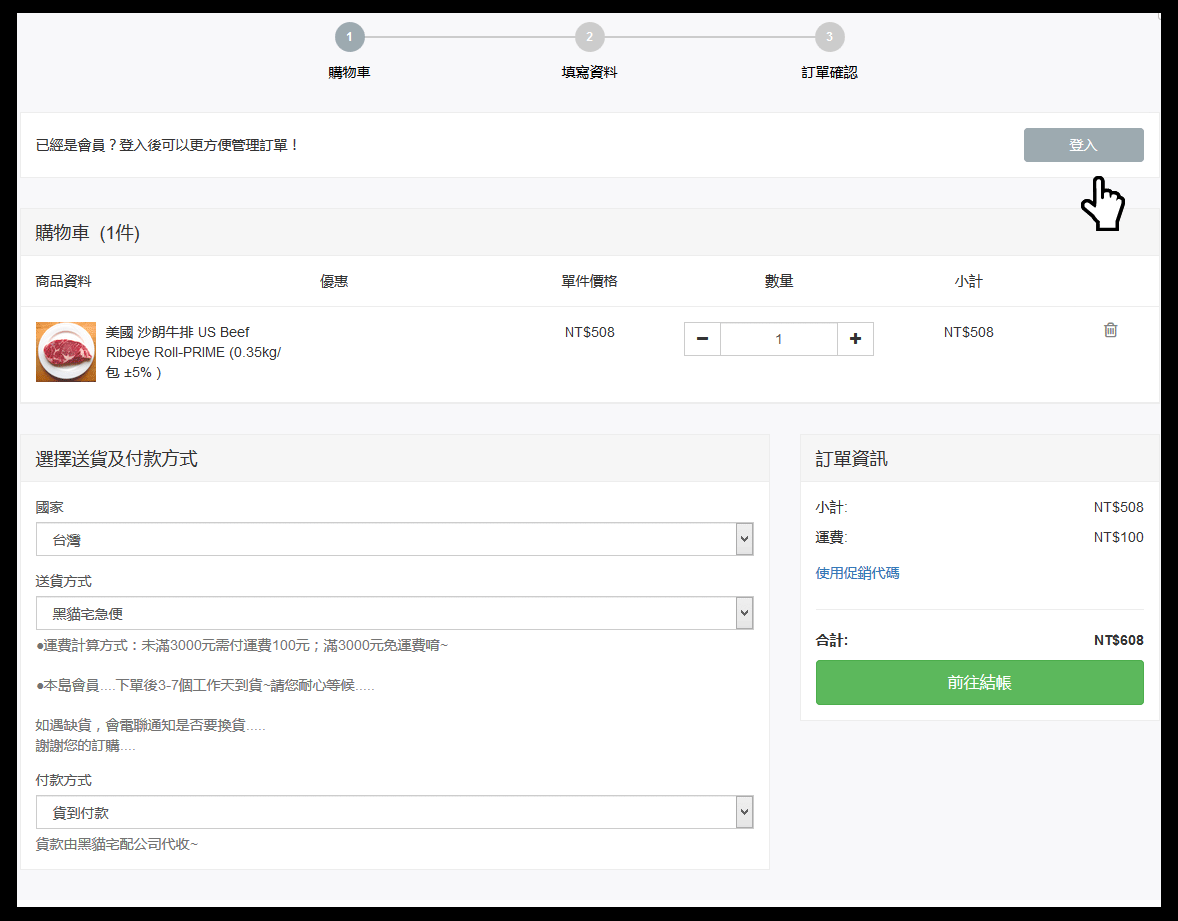
Task: Click the 購物車 step label
Action: 349,73
